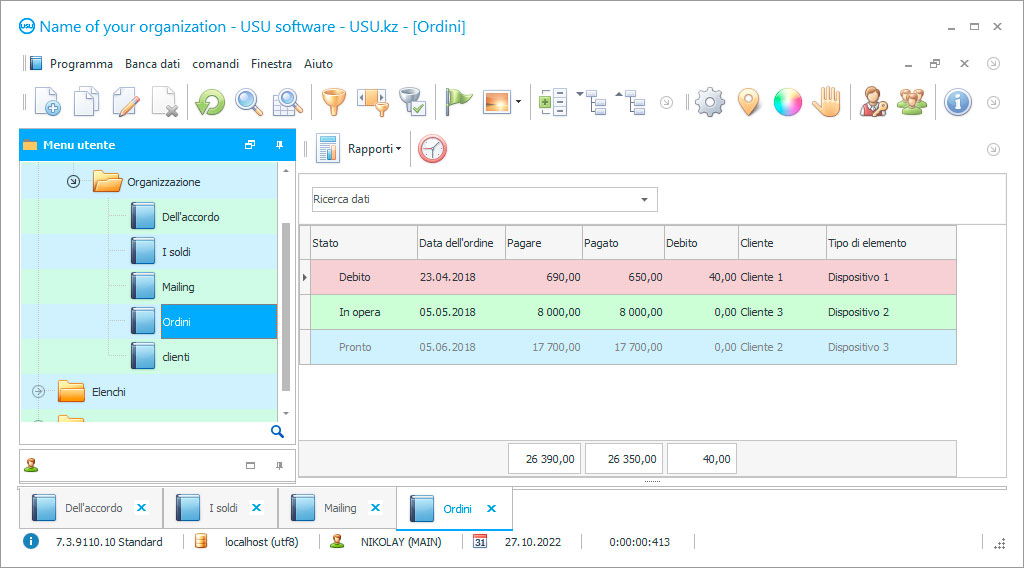The height and width of the screenshot is (568, 1024).
Task: Click the green flag icon
Action: click(458, 102)
